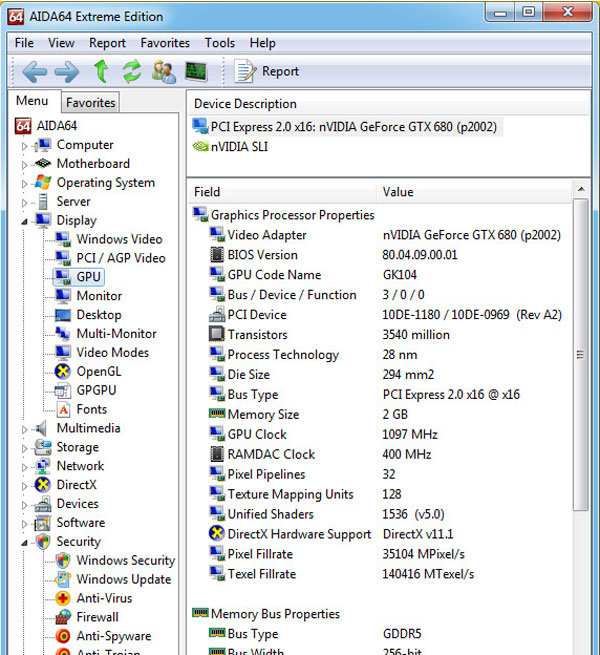Select PCI Express 2.0 x16 GTX 680 device
600x655 pixels.
tap(346, 127)
